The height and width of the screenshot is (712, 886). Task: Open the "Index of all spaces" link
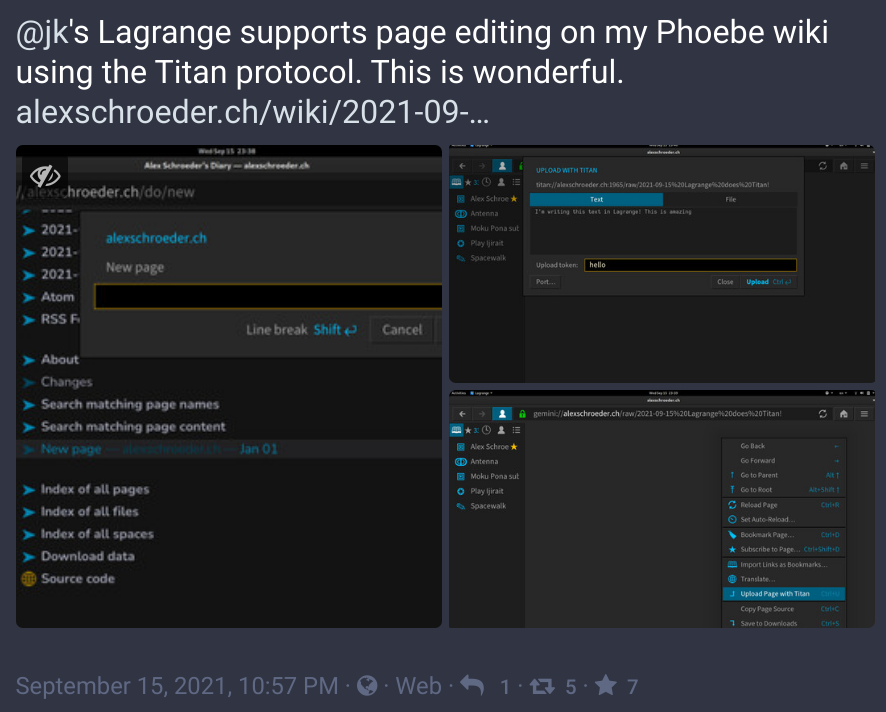[x=97, y=534]
